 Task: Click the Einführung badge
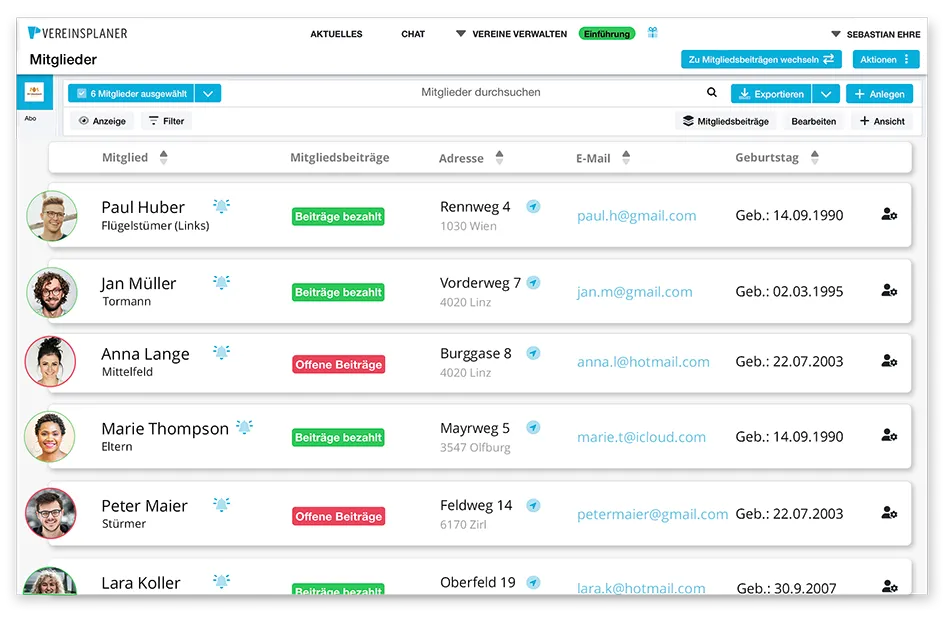(x=606, y=34)
